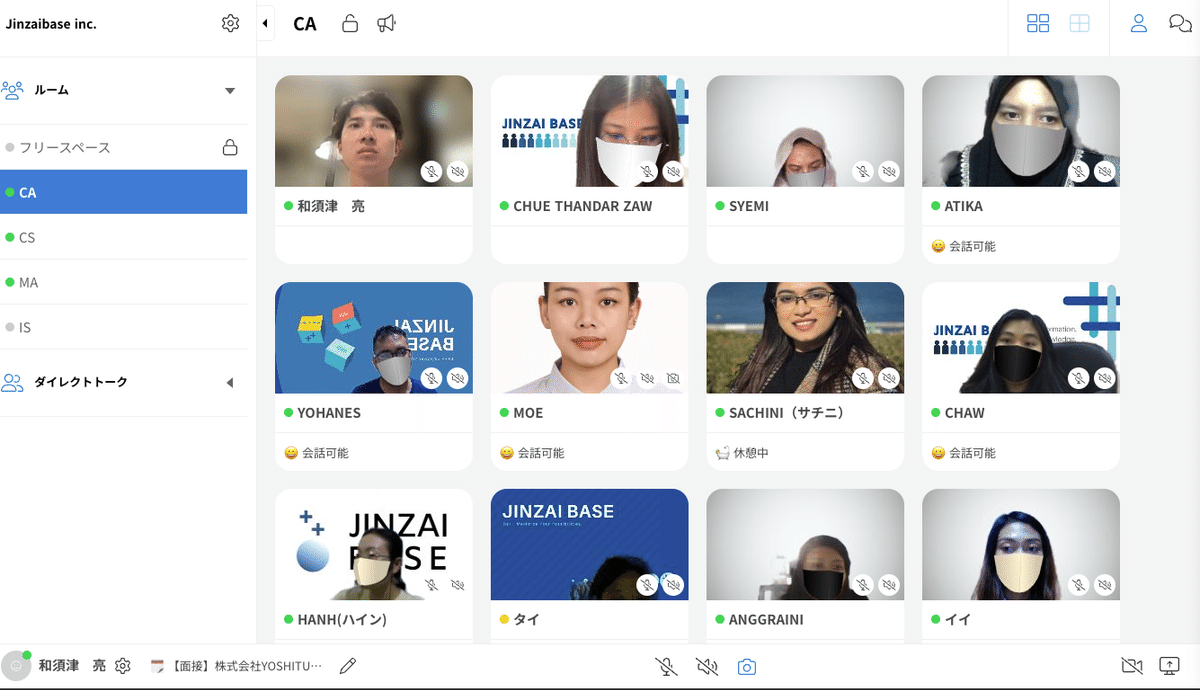This screenshot has height=690, width=1200.
Task: Collapse the left sidebar with arrow
Action: tap(265, 23)
